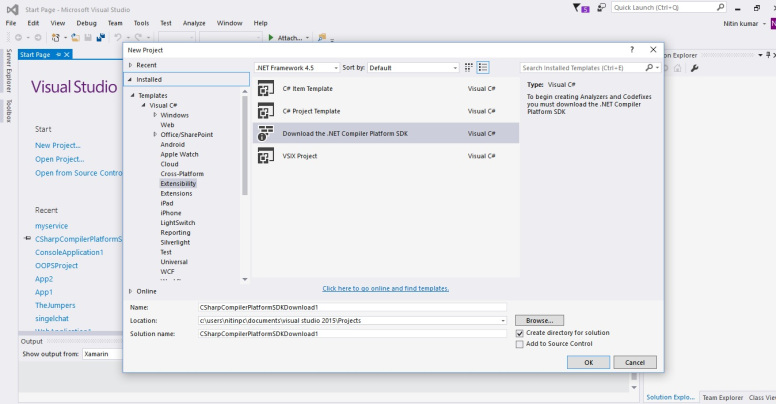Select Download the .NET Compiler Platform SDK
Image resolution: width=776 pixels, height=404 pixels.
[386, 133]
